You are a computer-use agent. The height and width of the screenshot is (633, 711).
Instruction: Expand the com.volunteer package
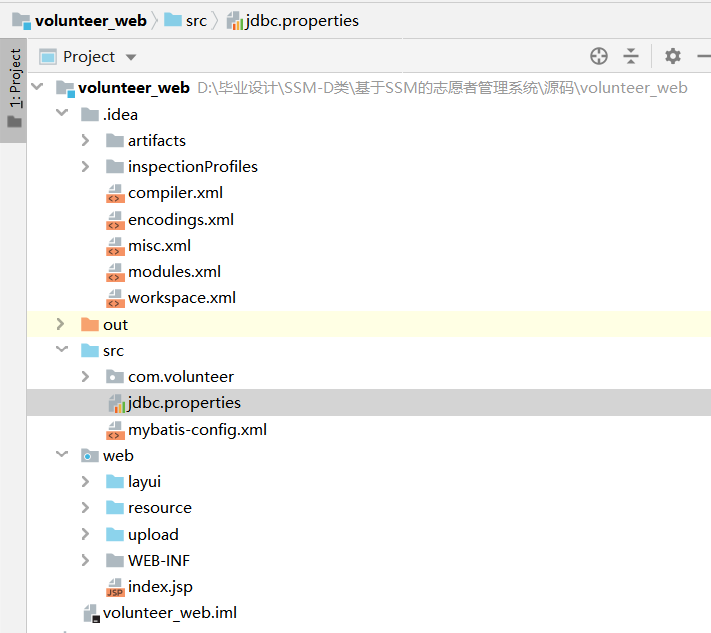tap(86, 377)
